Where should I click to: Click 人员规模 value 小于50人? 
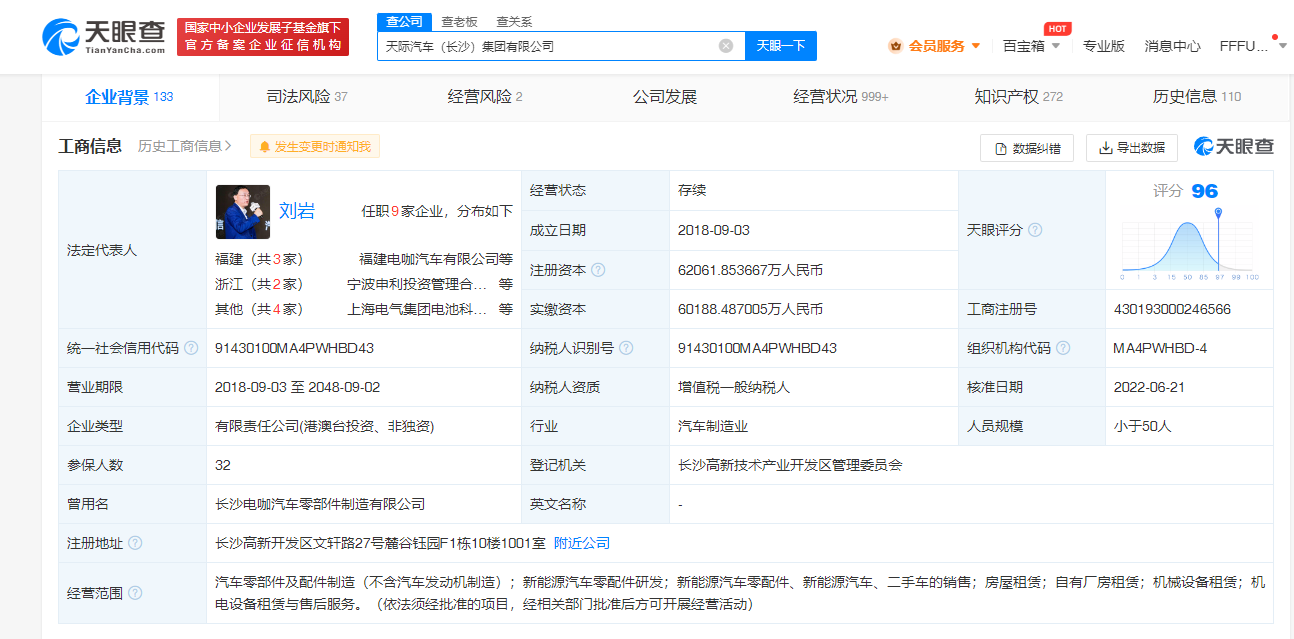(1142, 426)
